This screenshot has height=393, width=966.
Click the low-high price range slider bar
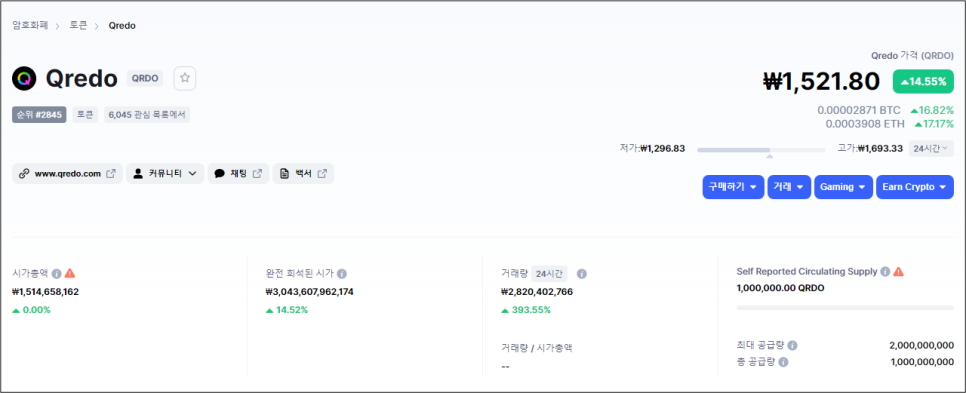pyautogui.click(x=761, y=150)
